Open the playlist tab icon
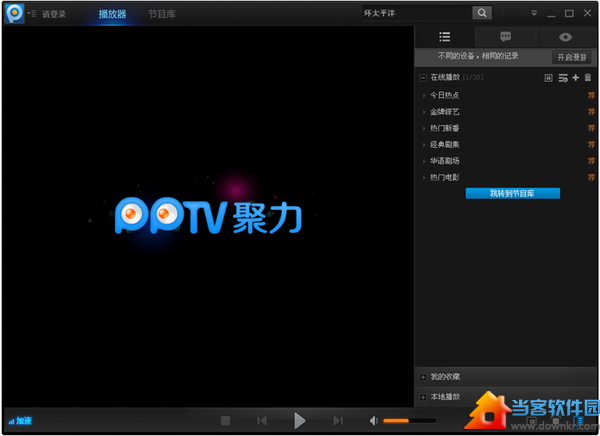The height and width of the screenshot is (436, 600). click(x=445, y=37)
